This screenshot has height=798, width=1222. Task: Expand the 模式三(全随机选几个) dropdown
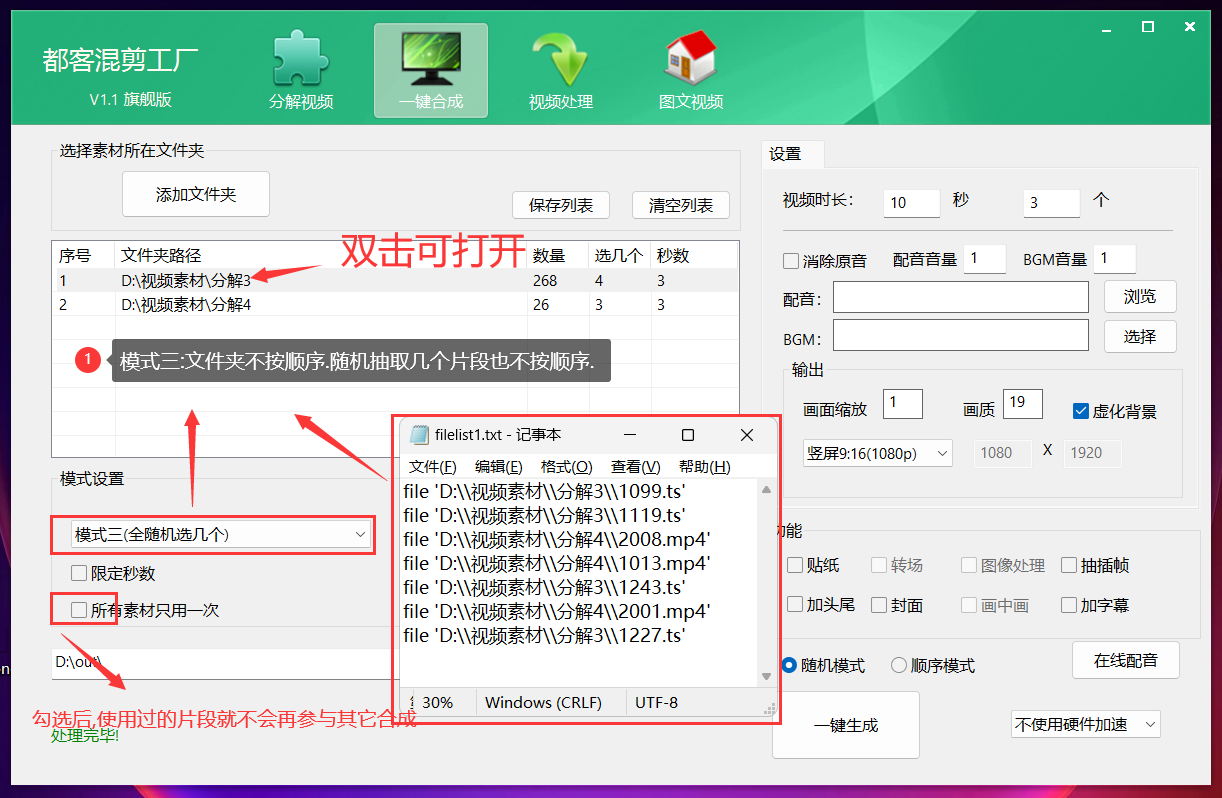pos(221,535)
